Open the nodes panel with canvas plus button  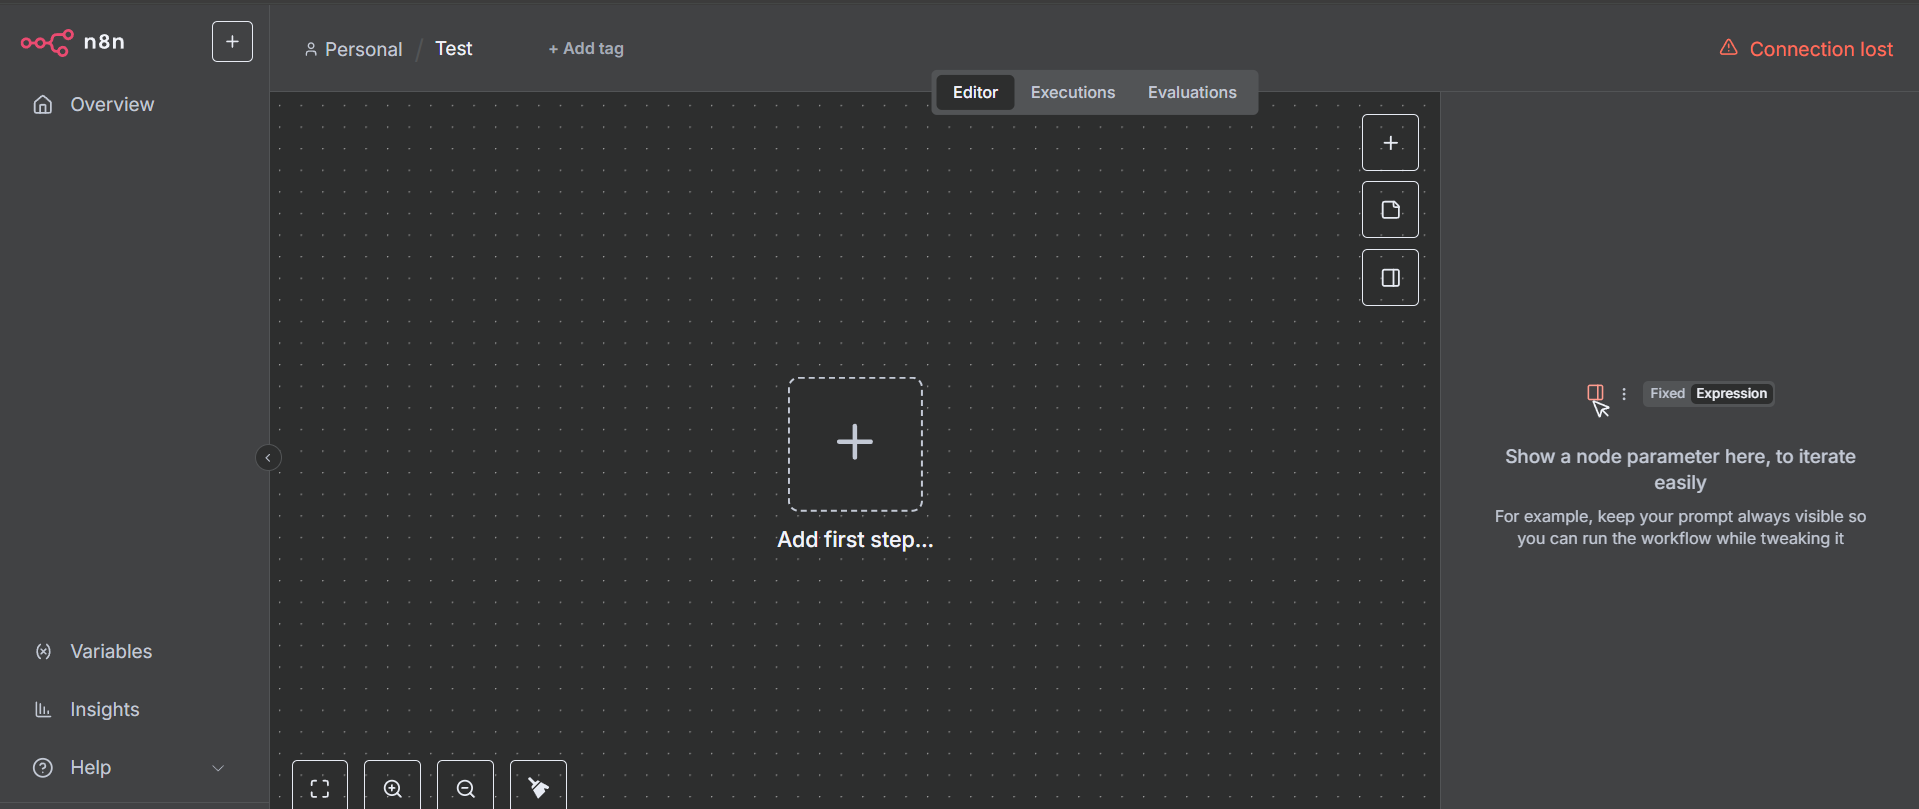[x=1390, y=143]
